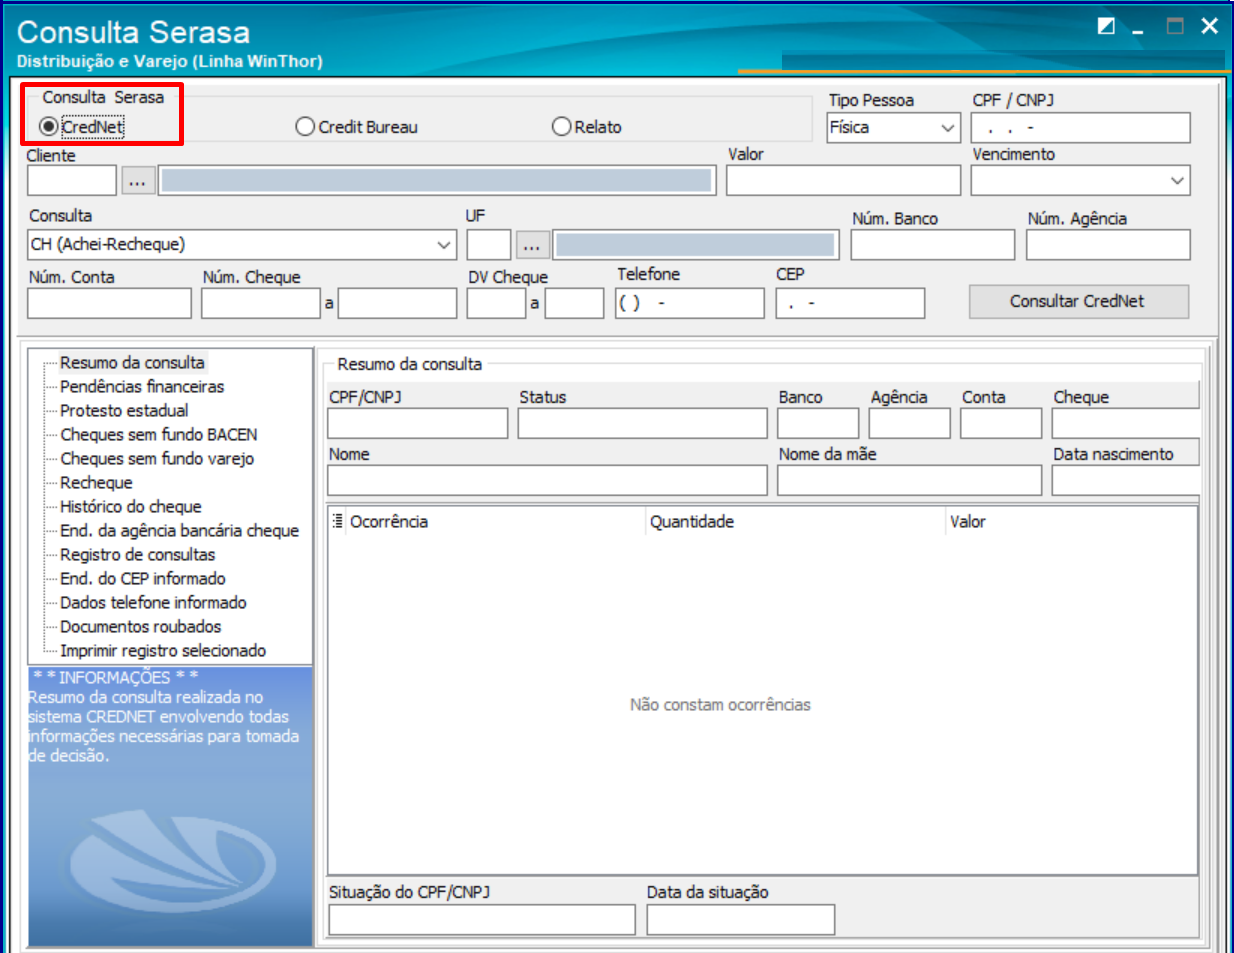Select End. da agência bancária cheque
Screen dimensions: 1234x953
point(179,531)
